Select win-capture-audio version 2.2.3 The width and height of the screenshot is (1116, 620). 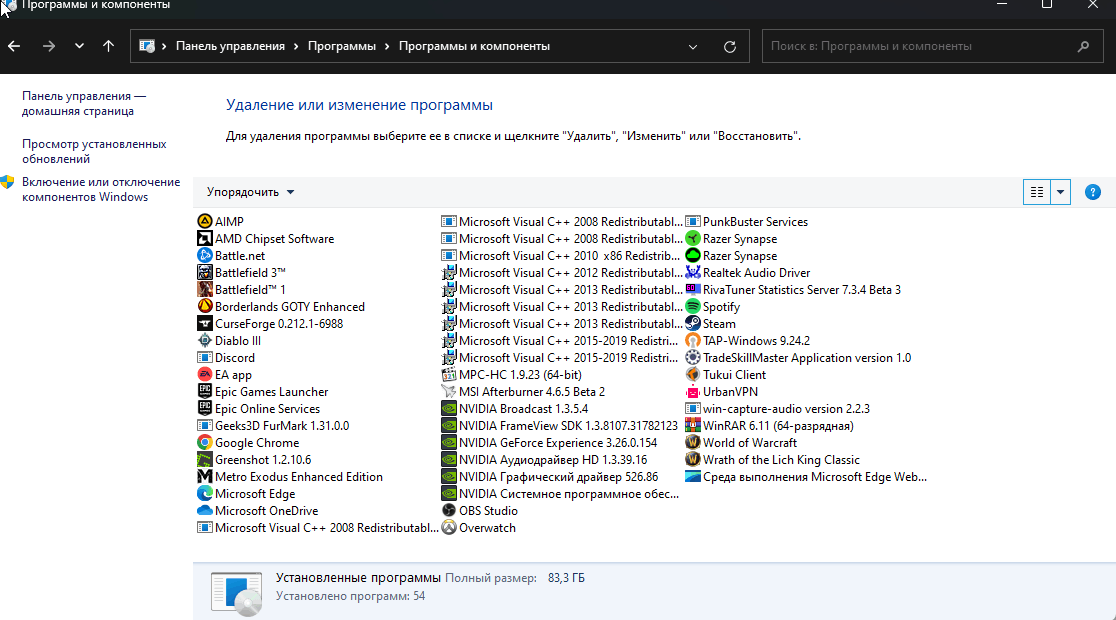777,409
